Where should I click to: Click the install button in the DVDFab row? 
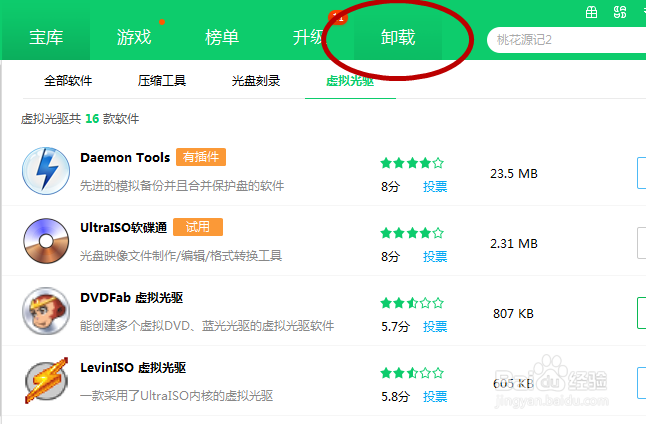tap(641, 313)
